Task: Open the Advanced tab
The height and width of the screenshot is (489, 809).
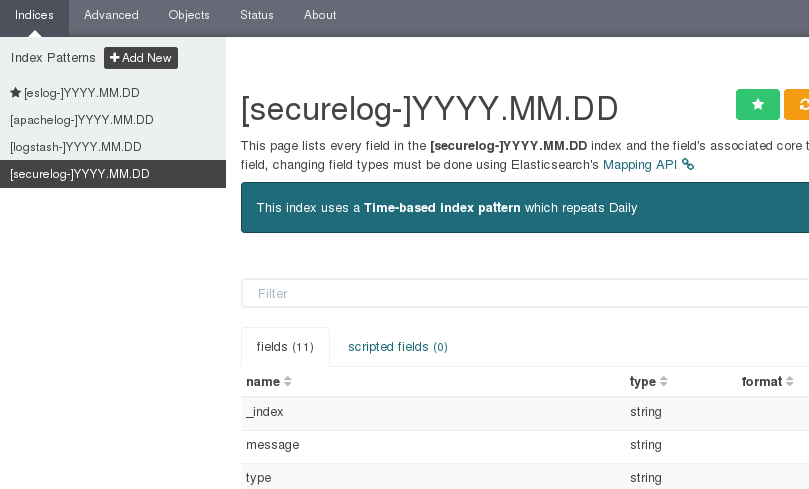Action: coord(111,15)
